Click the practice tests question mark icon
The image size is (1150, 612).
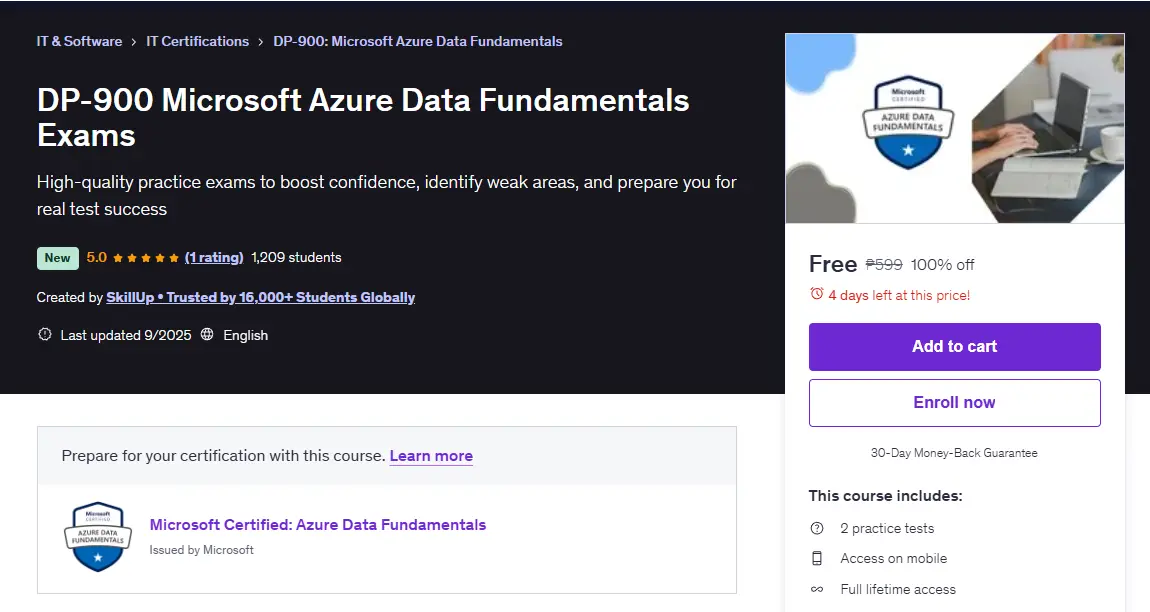point(816,528)
